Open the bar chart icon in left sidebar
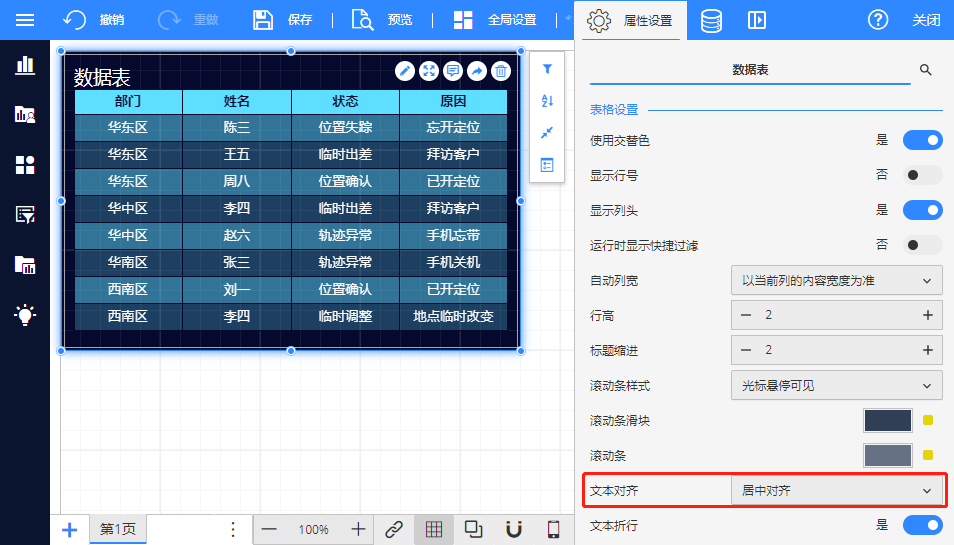 pos(25,65)
